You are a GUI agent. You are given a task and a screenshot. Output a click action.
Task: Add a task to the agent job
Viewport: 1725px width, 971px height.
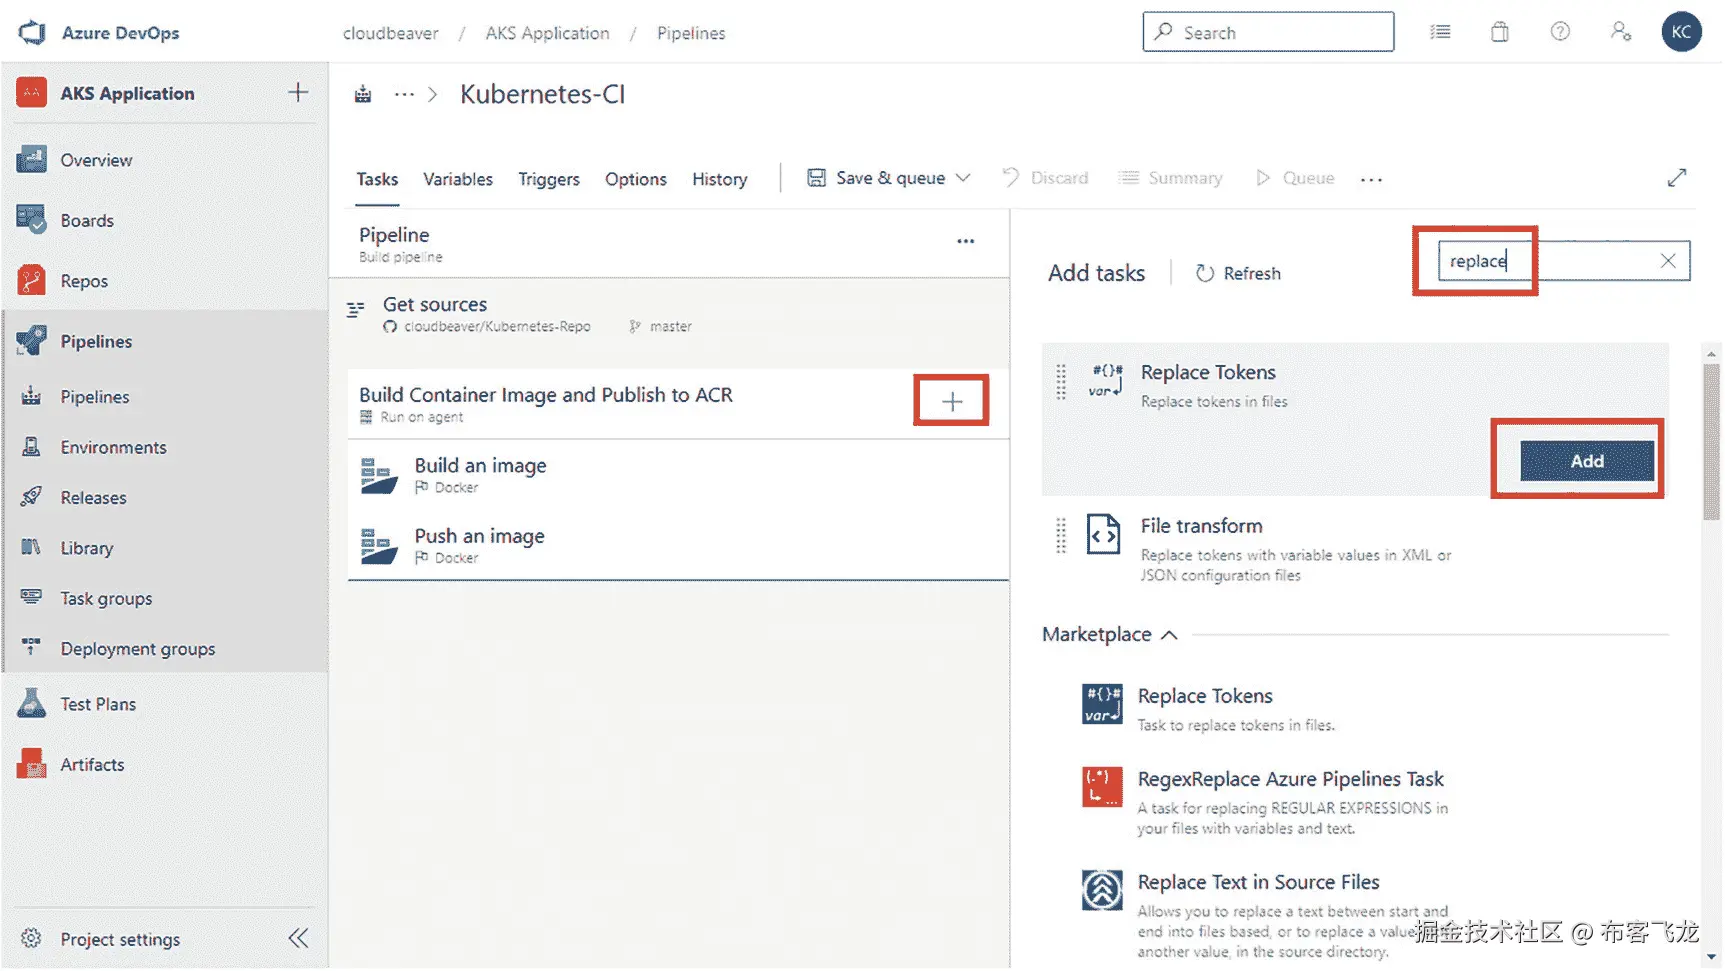click(x=952, y=401)
